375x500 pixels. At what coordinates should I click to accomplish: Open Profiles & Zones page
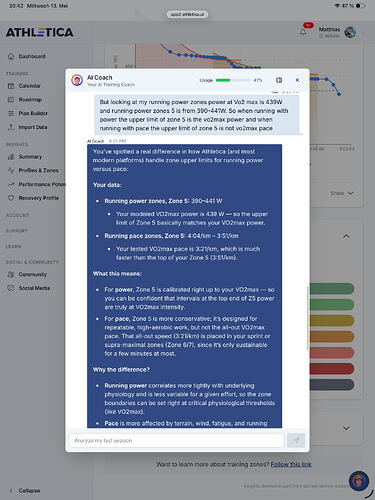coord(38,170)
